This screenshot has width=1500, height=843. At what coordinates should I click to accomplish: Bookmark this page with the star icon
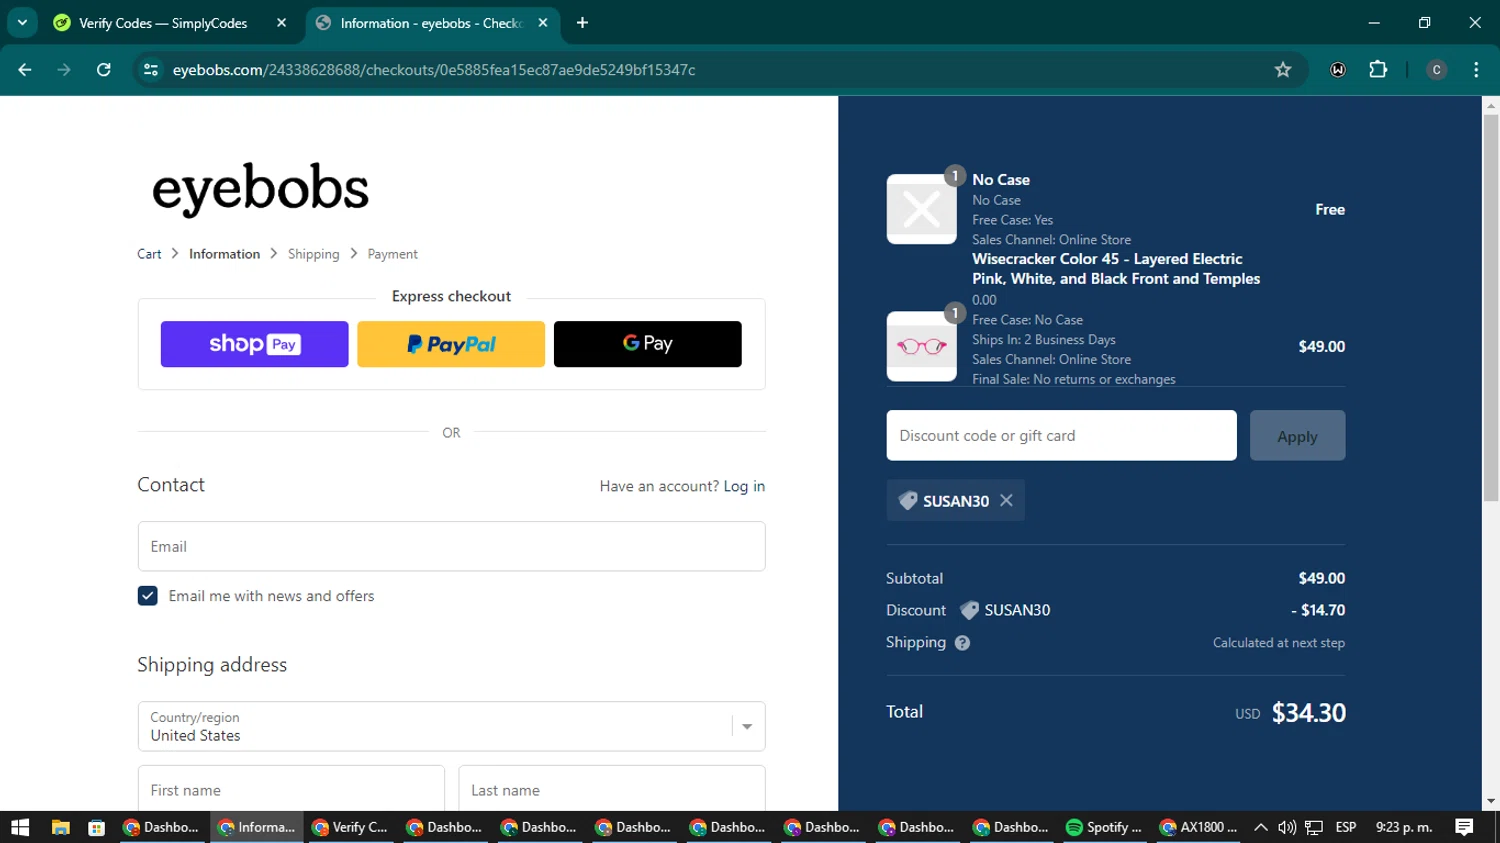tap(1283, 70)
